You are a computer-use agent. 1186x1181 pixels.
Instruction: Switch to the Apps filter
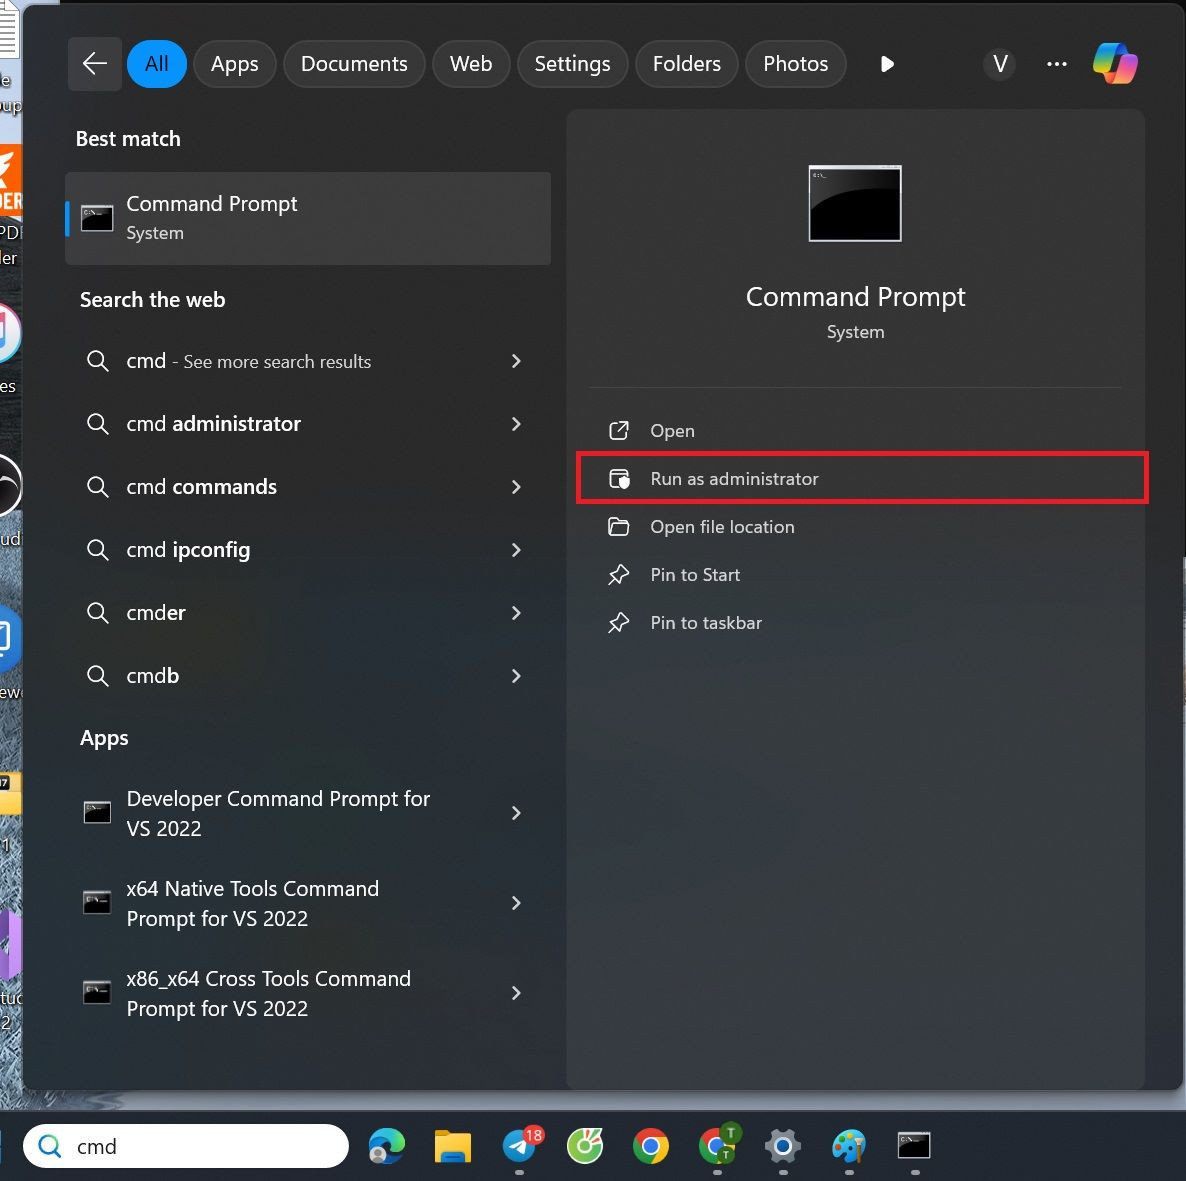click(234, 63)
